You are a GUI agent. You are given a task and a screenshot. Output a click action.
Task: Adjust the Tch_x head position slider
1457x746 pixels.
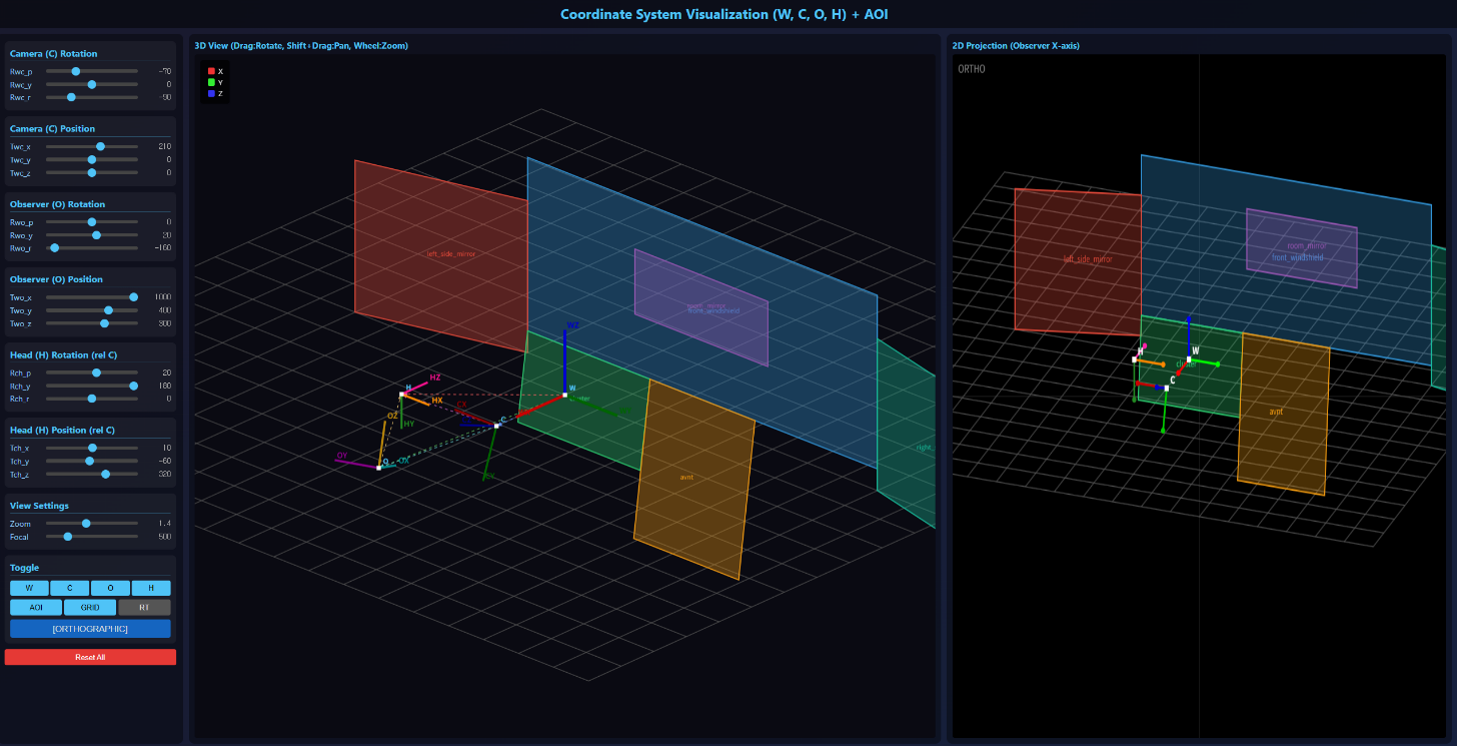[x=92, y=448]
